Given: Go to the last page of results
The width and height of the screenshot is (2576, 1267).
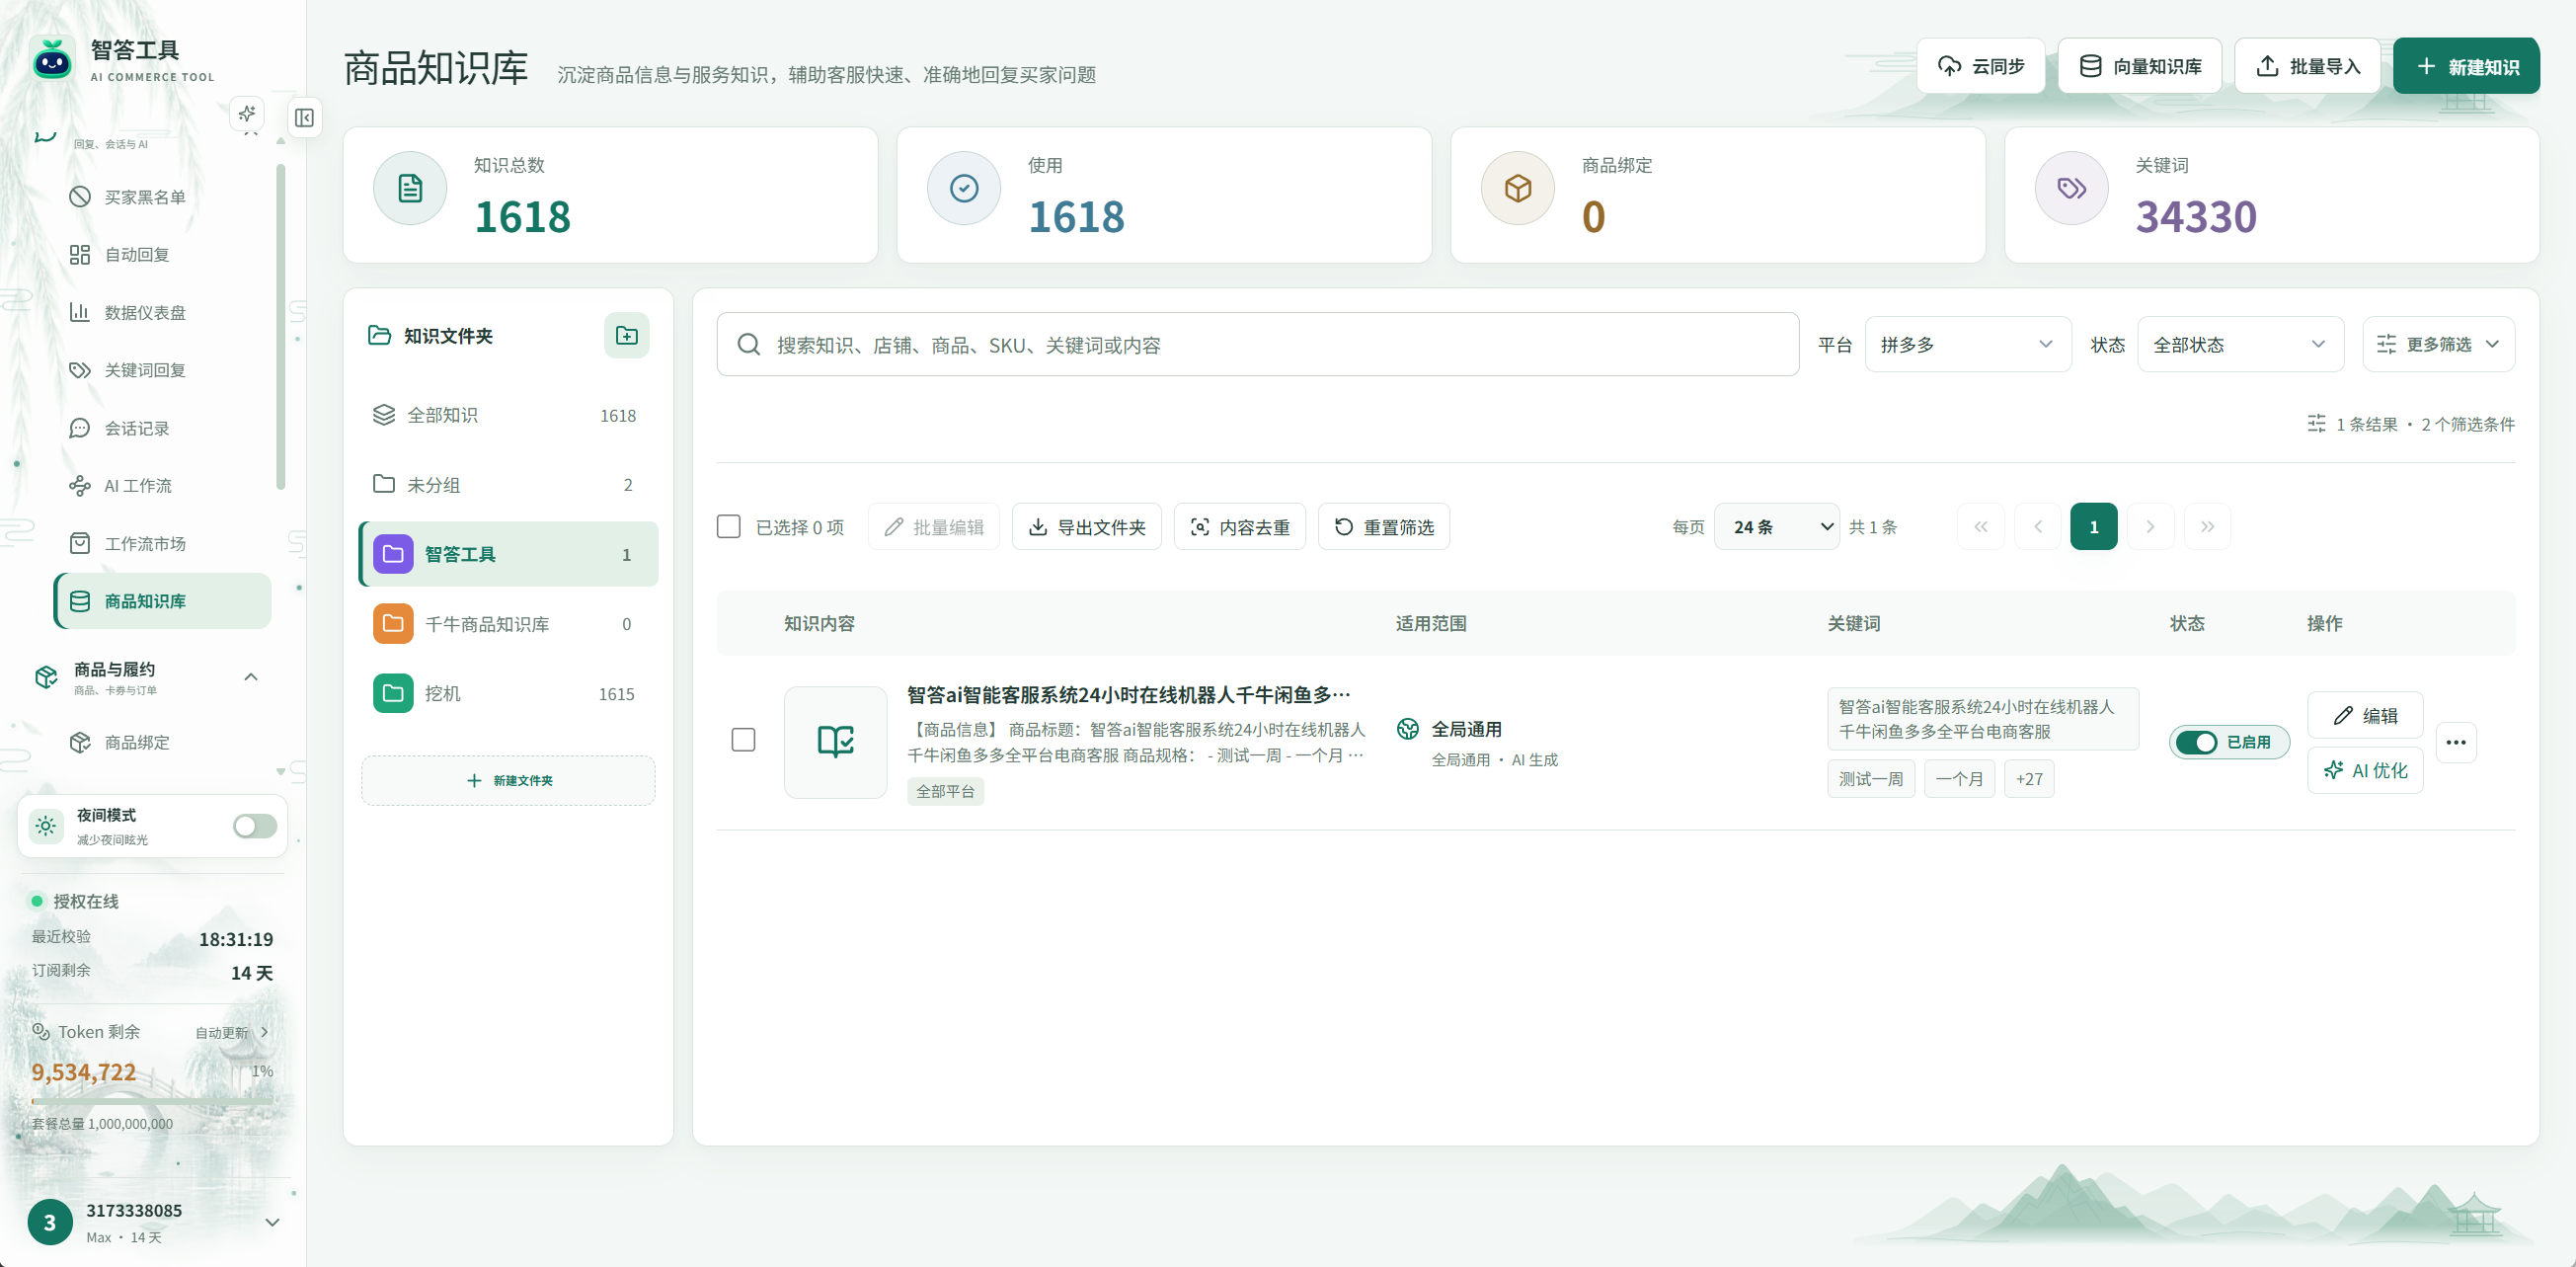Looking at the screenshot, I should [x=2207, y=527].
